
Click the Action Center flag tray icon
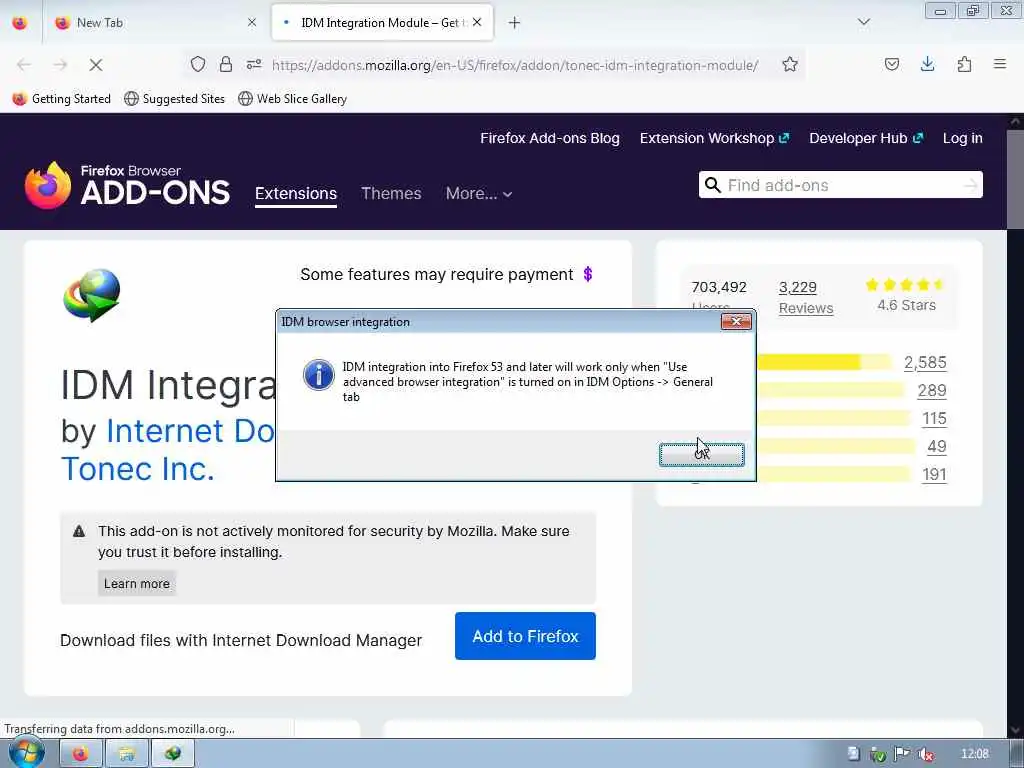[902, 754]
